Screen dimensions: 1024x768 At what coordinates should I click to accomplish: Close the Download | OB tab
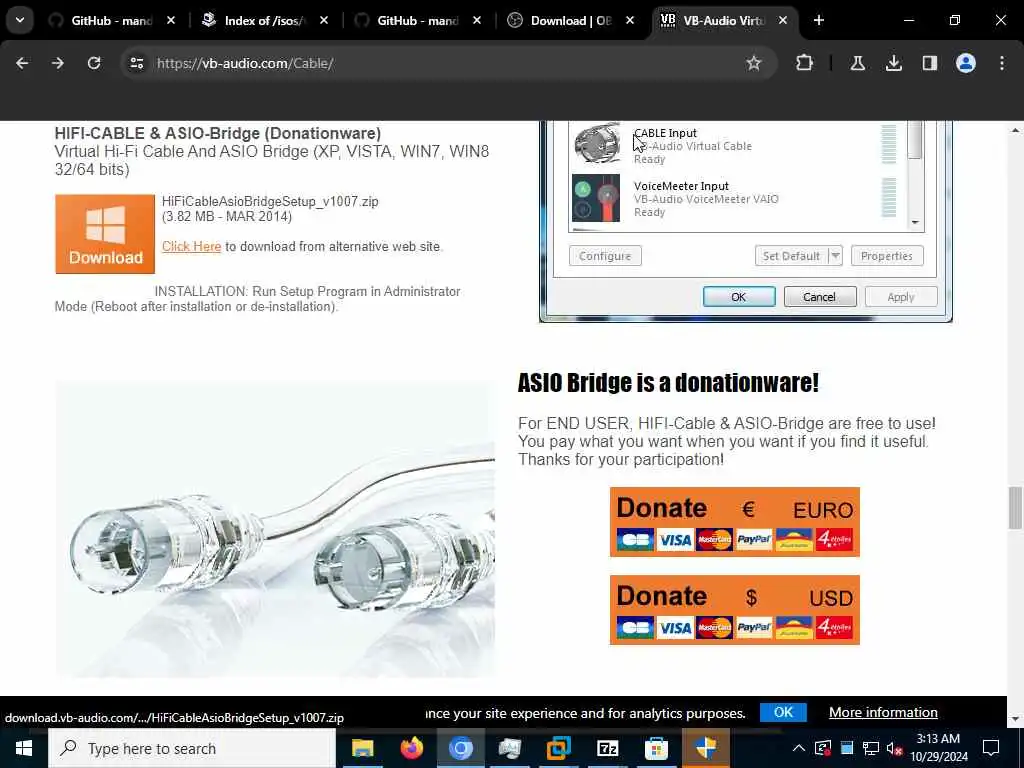coord(630,21)
